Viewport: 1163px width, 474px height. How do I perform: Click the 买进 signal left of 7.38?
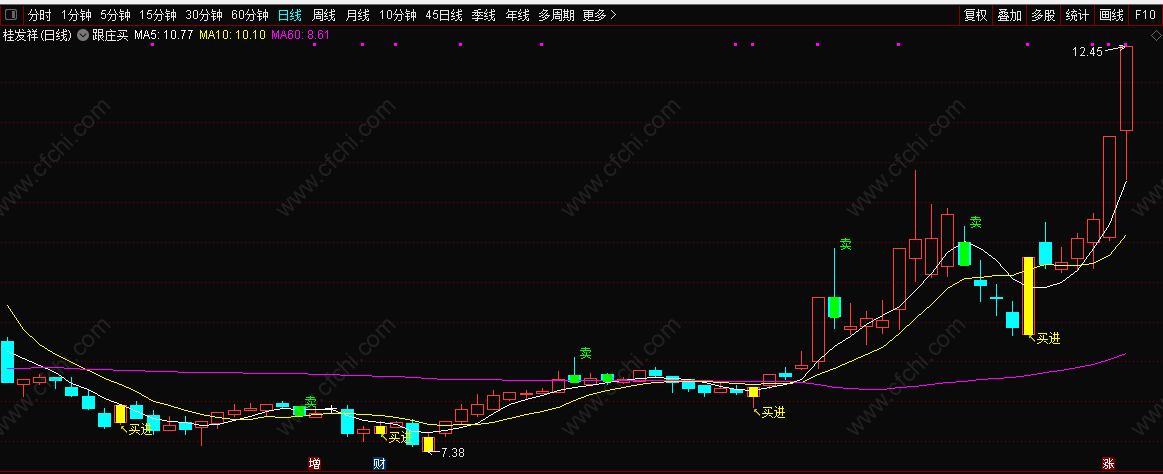click(x=400, y=437)
